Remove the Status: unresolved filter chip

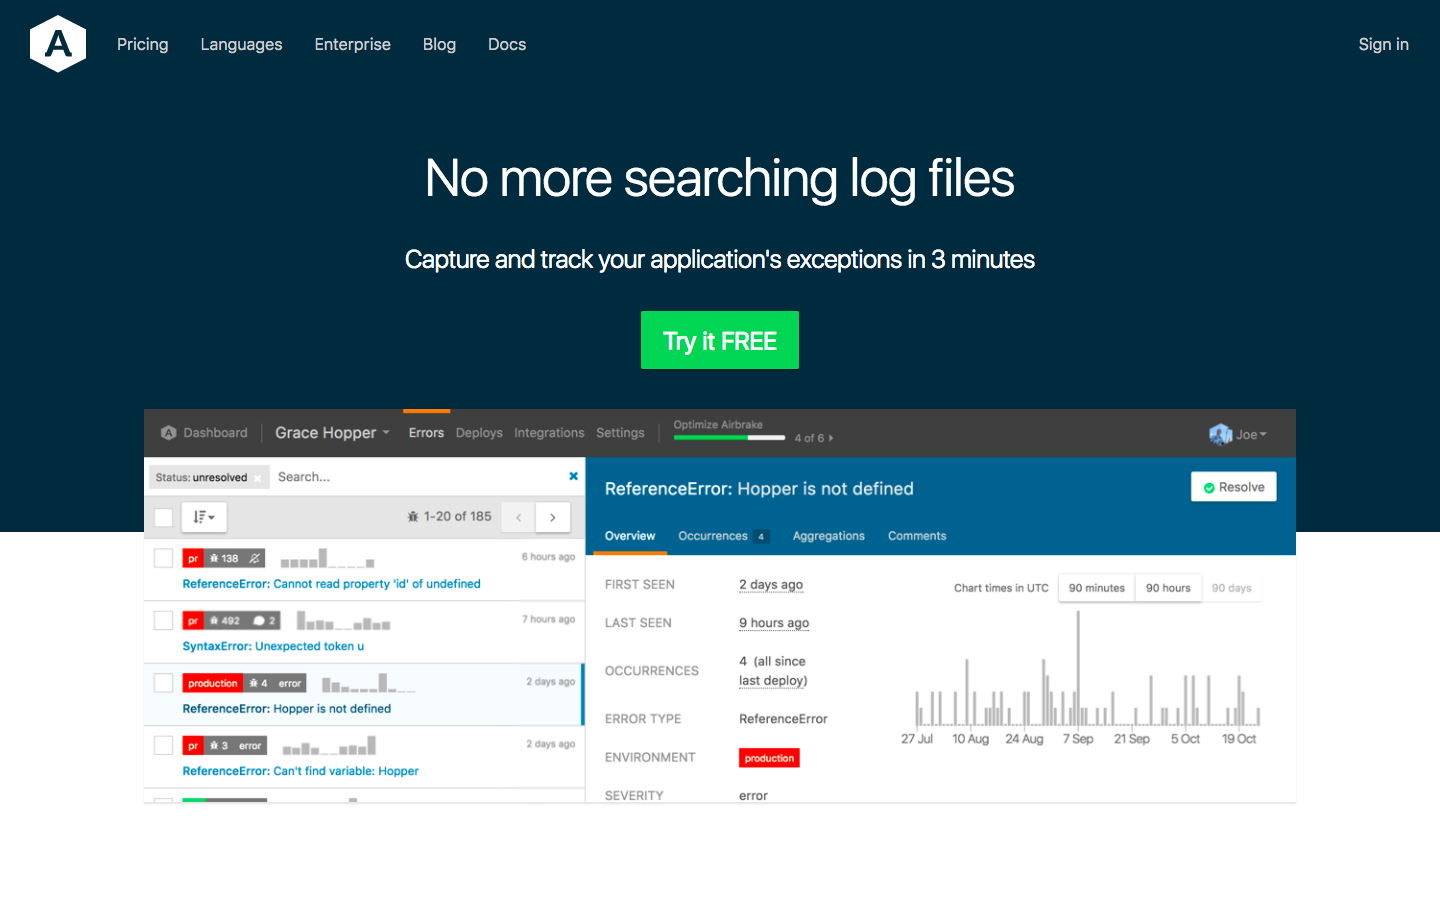(x=258, y=478)
